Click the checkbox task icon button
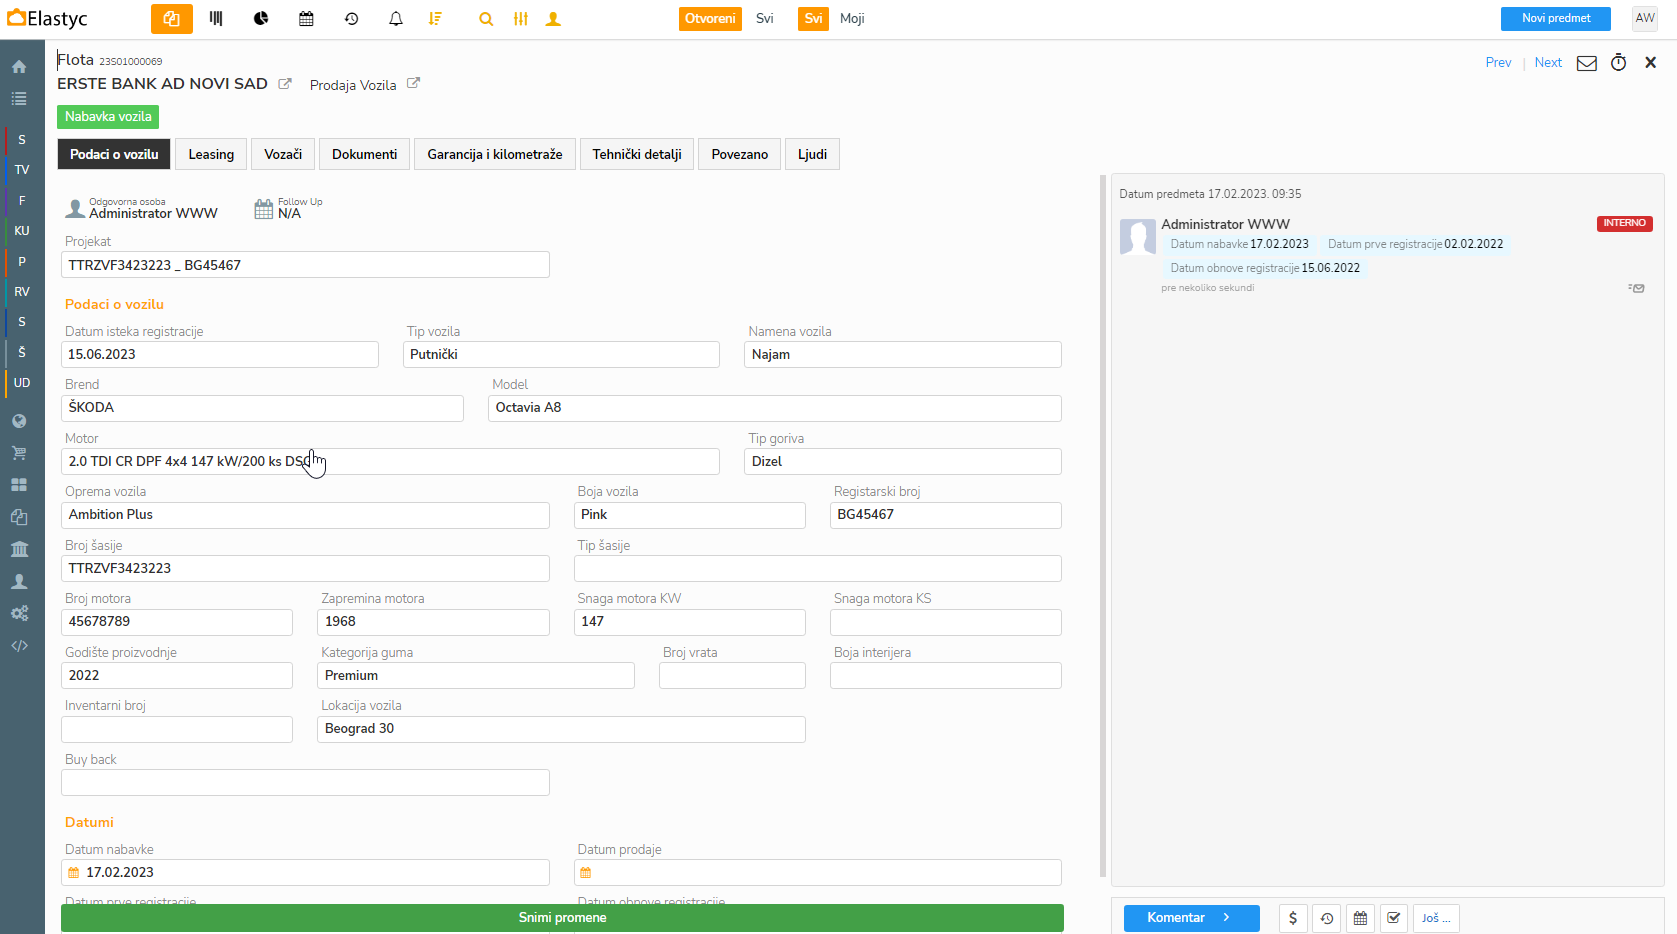The image size is (1677, 934). (x=1394, y=918)
